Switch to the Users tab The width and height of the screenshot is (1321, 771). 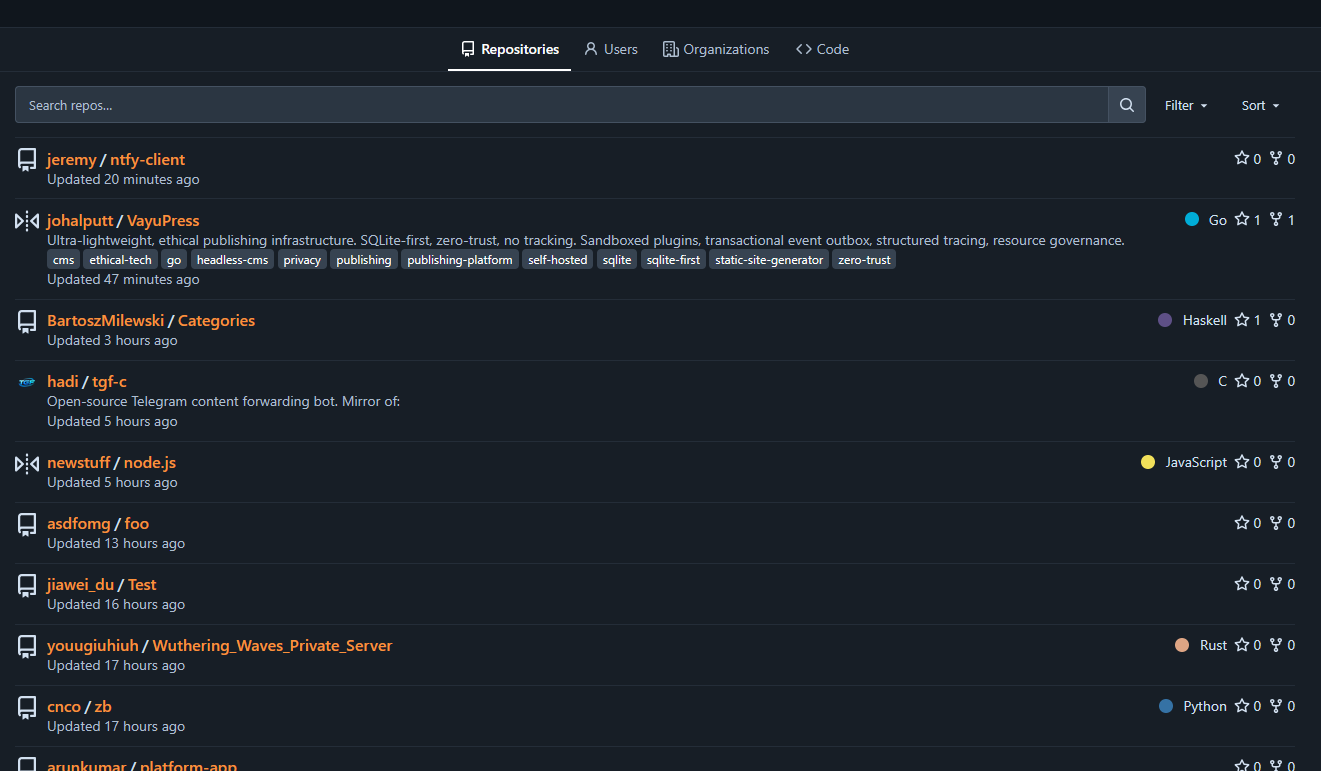tap(611, 49)
